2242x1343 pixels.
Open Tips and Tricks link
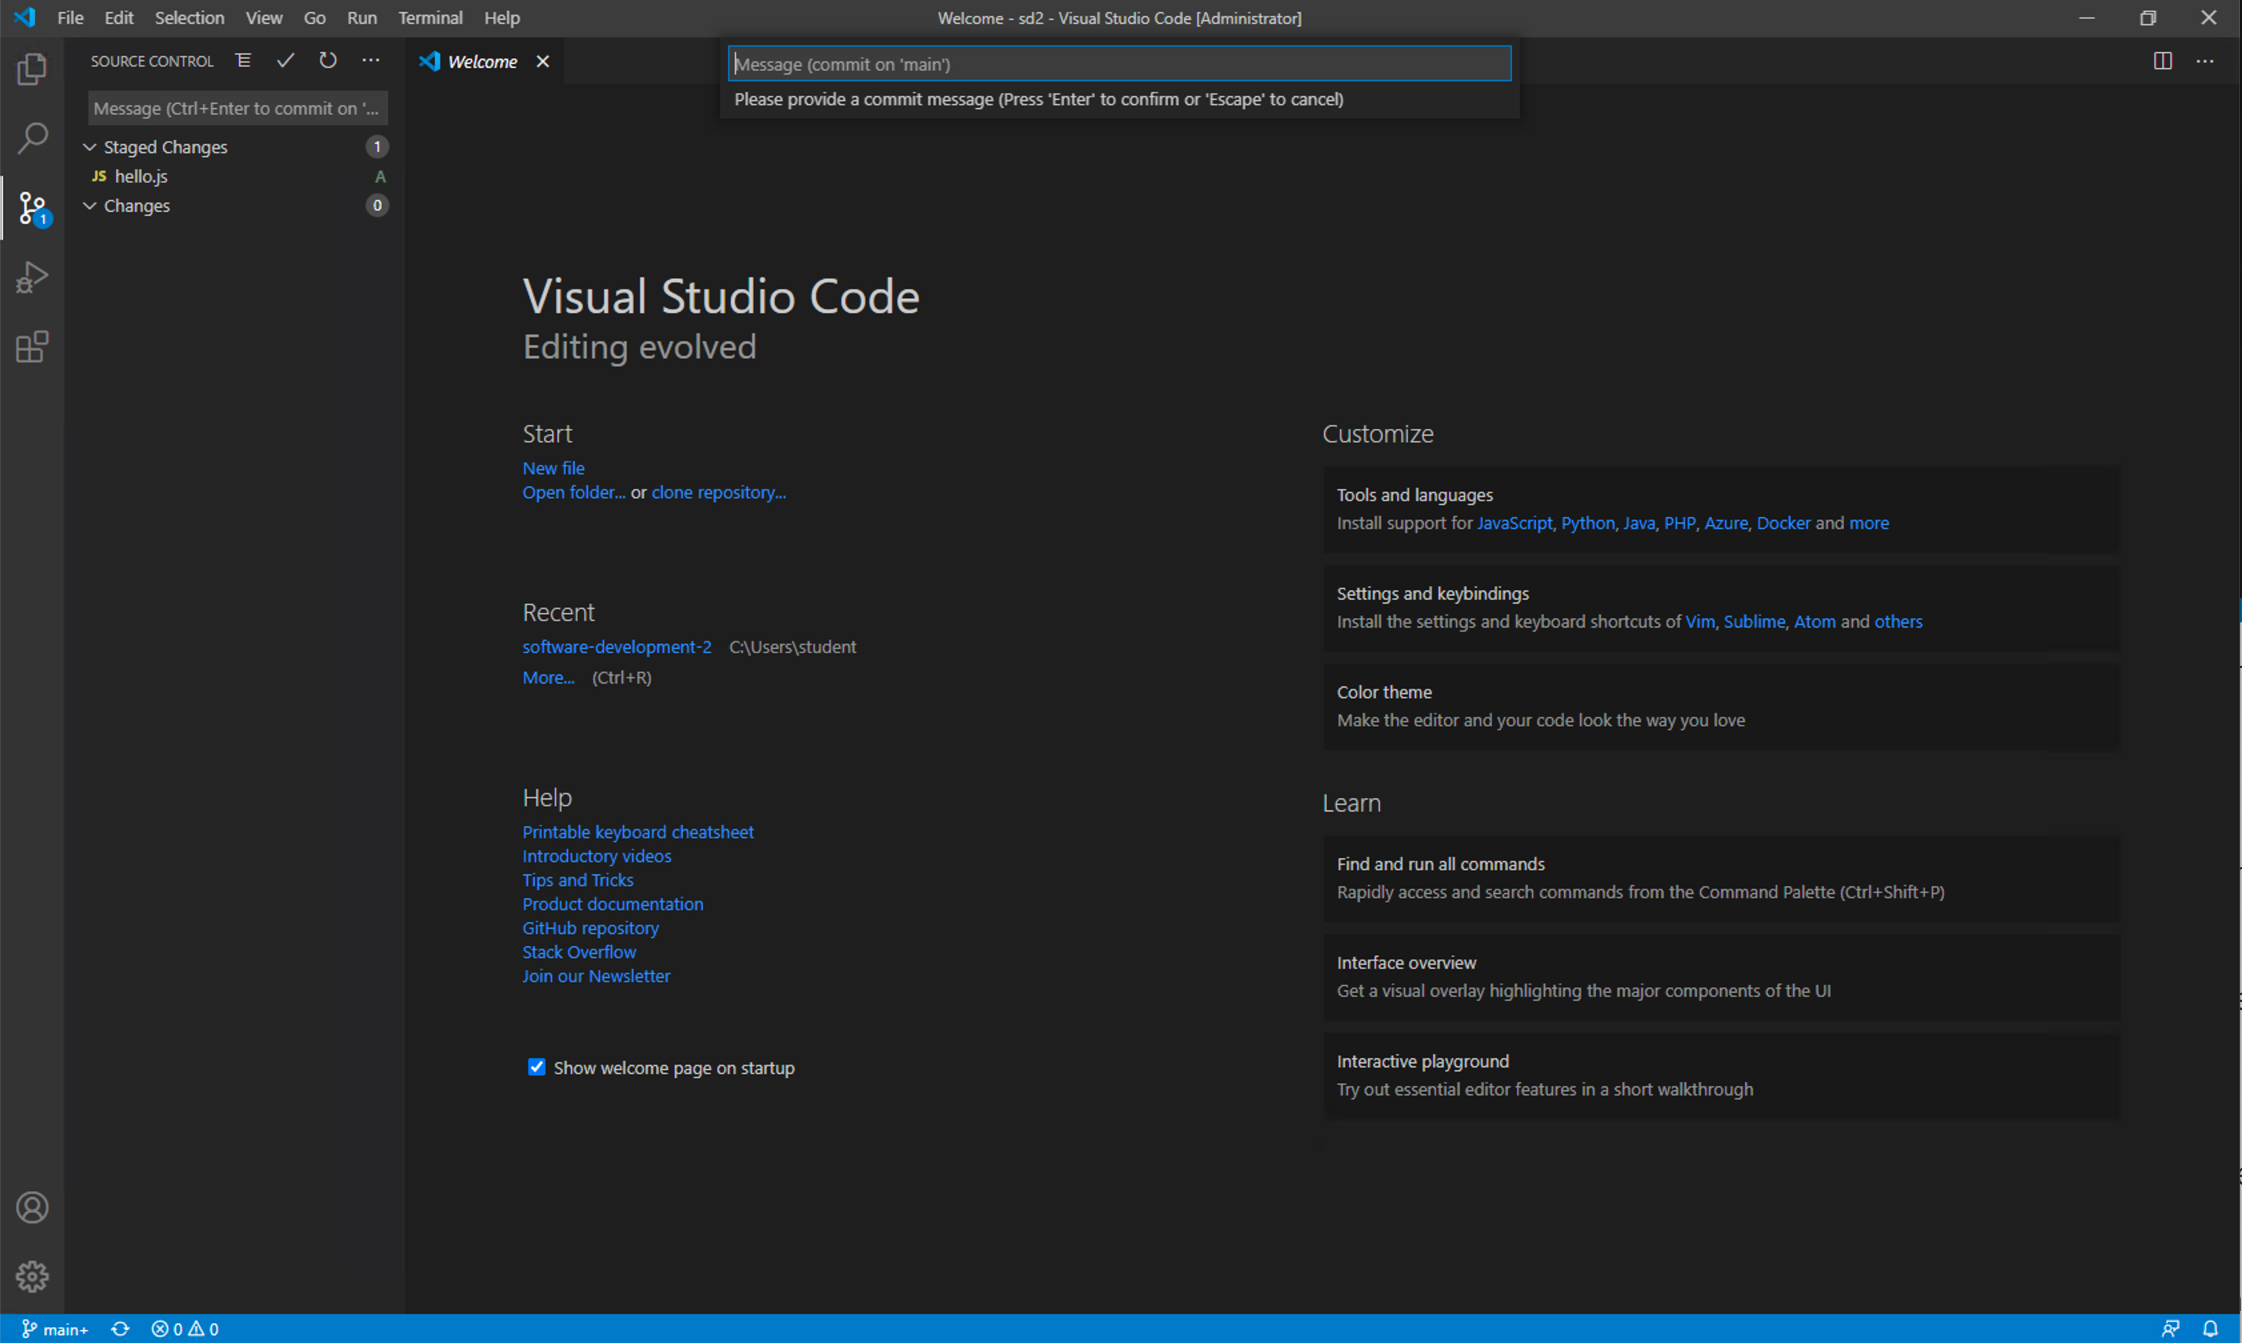(577, 880)
